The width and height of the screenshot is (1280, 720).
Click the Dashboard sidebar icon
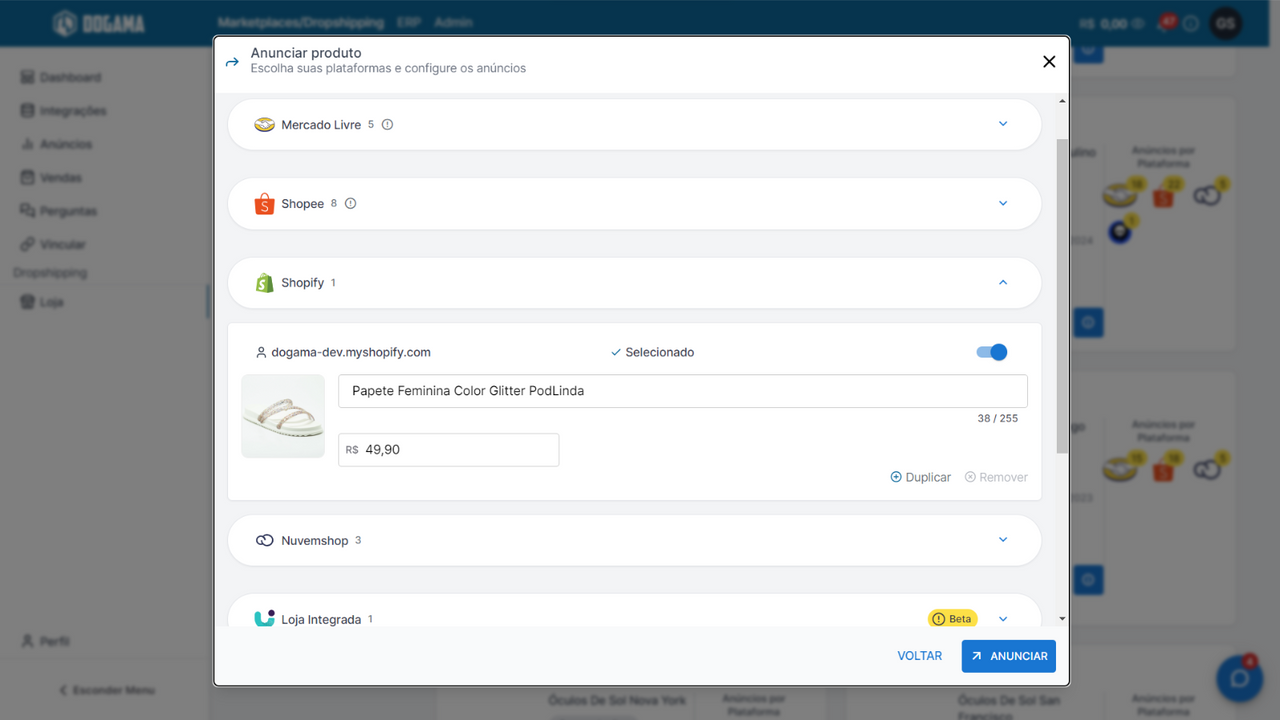tap(27, 77)
